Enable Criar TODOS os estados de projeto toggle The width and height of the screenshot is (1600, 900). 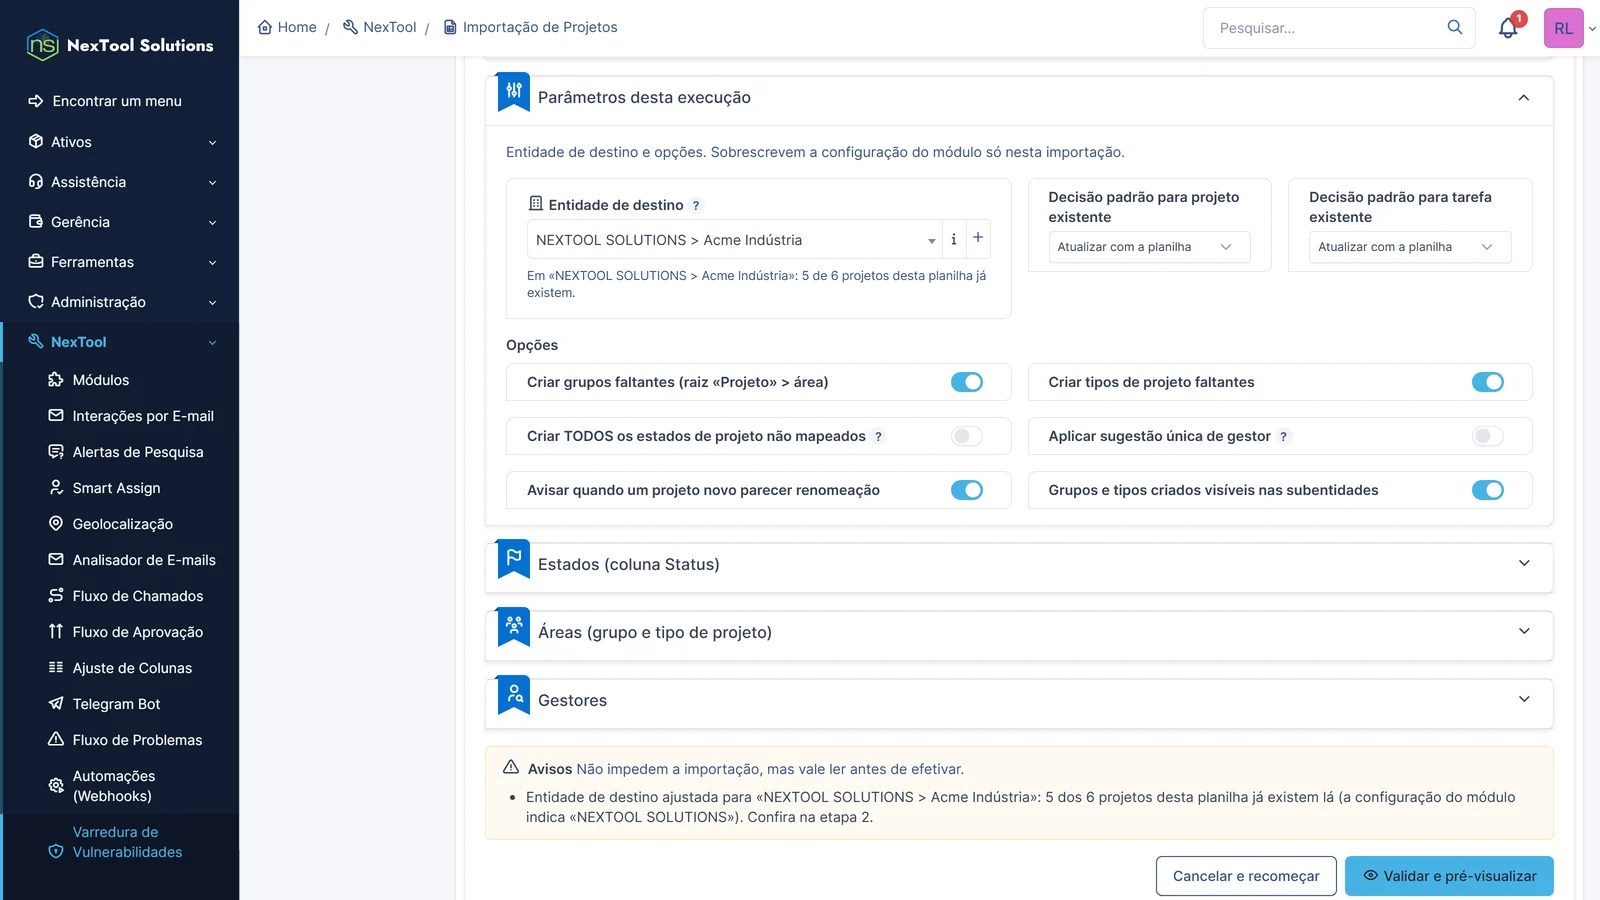tap(967, 436)
